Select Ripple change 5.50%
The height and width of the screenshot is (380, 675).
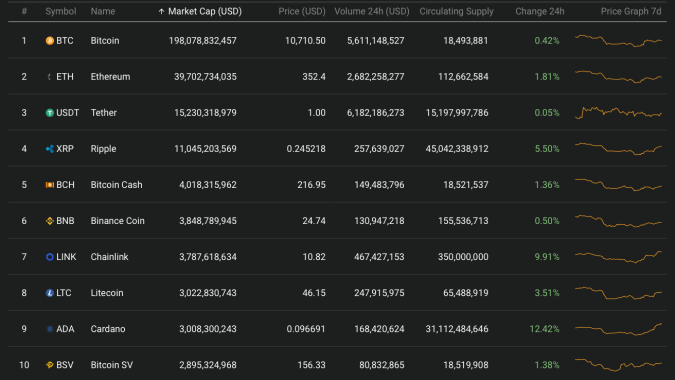click(547, 149)
